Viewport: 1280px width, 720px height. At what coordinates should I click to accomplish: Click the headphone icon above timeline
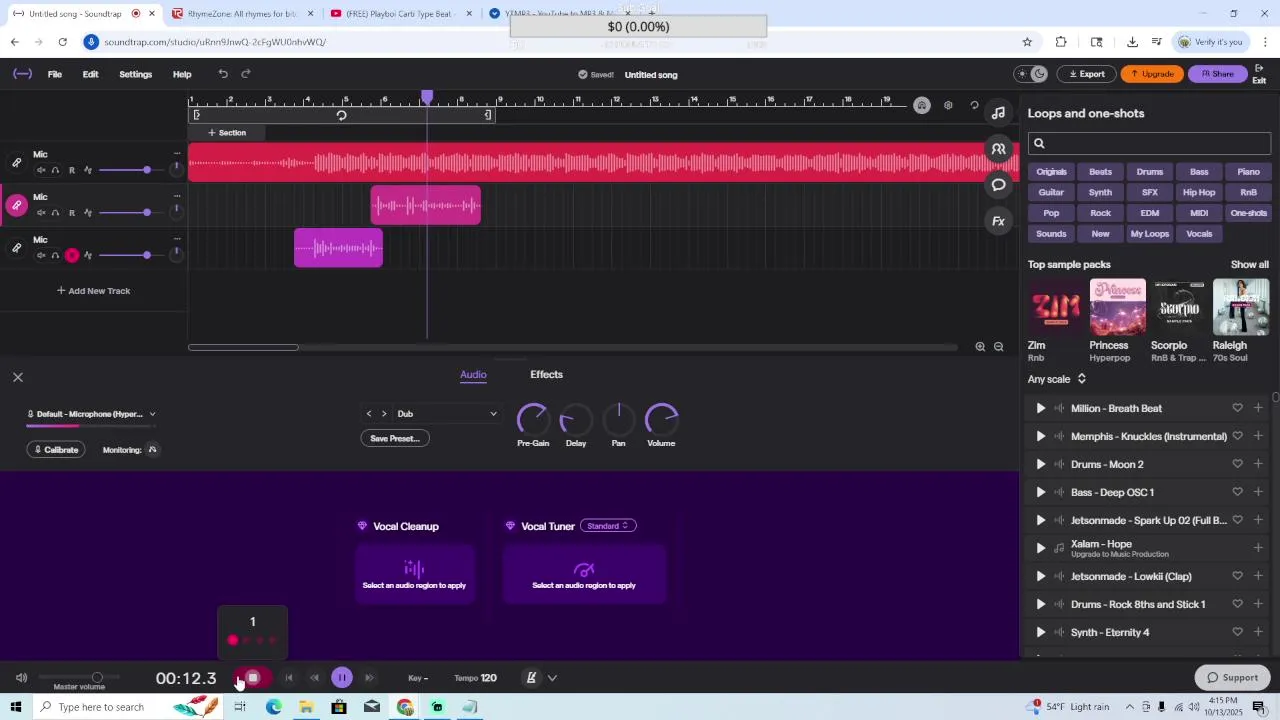(x=922, y=105)
